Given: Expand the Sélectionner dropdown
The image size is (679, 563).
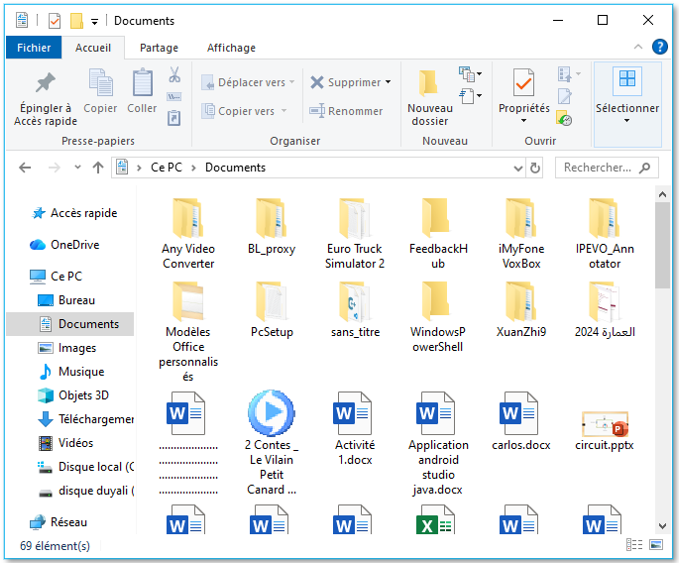Looking at the screenshot, I should pyautogui.click(x=627, y=120).
